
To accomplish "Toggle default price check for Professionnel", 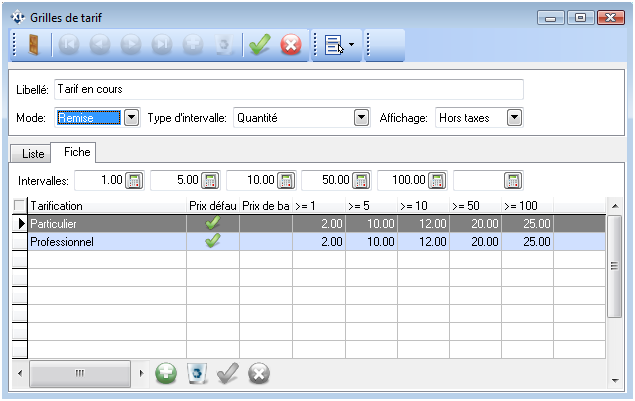I will point(212,241).
